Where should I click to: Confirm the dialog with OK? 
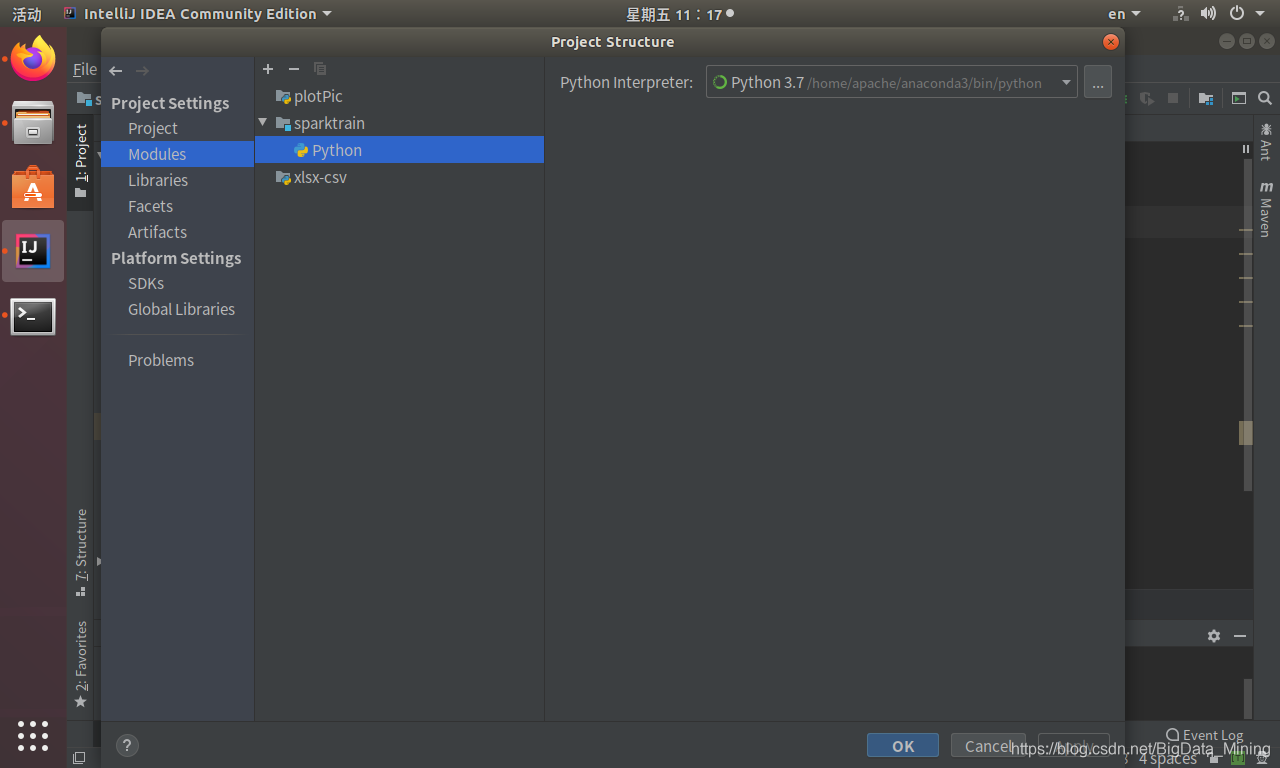903,746
